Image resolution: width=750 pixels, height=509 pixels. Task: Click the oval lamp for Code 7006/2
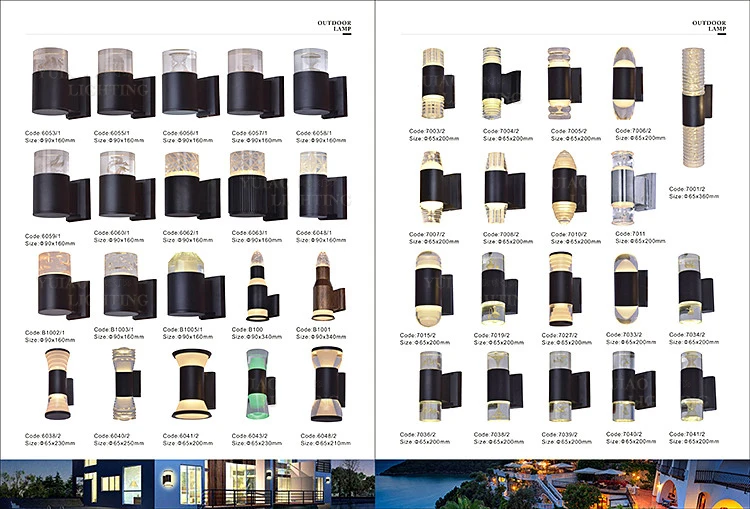pyautogui.click(x=628, y=83)
